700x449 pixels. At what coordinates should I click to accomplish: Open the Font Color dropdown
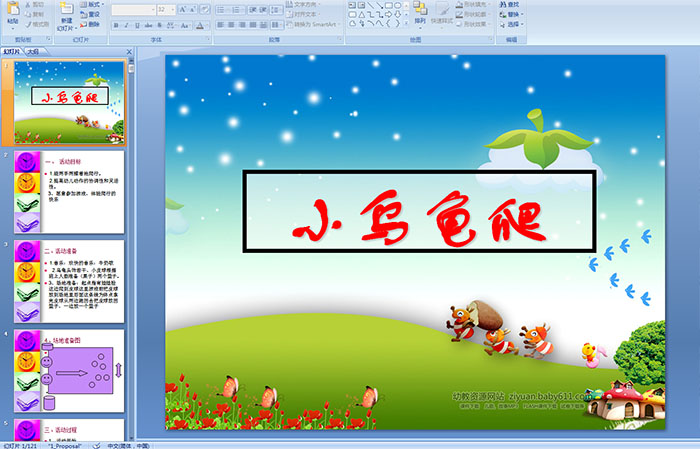tap(207, 26)
